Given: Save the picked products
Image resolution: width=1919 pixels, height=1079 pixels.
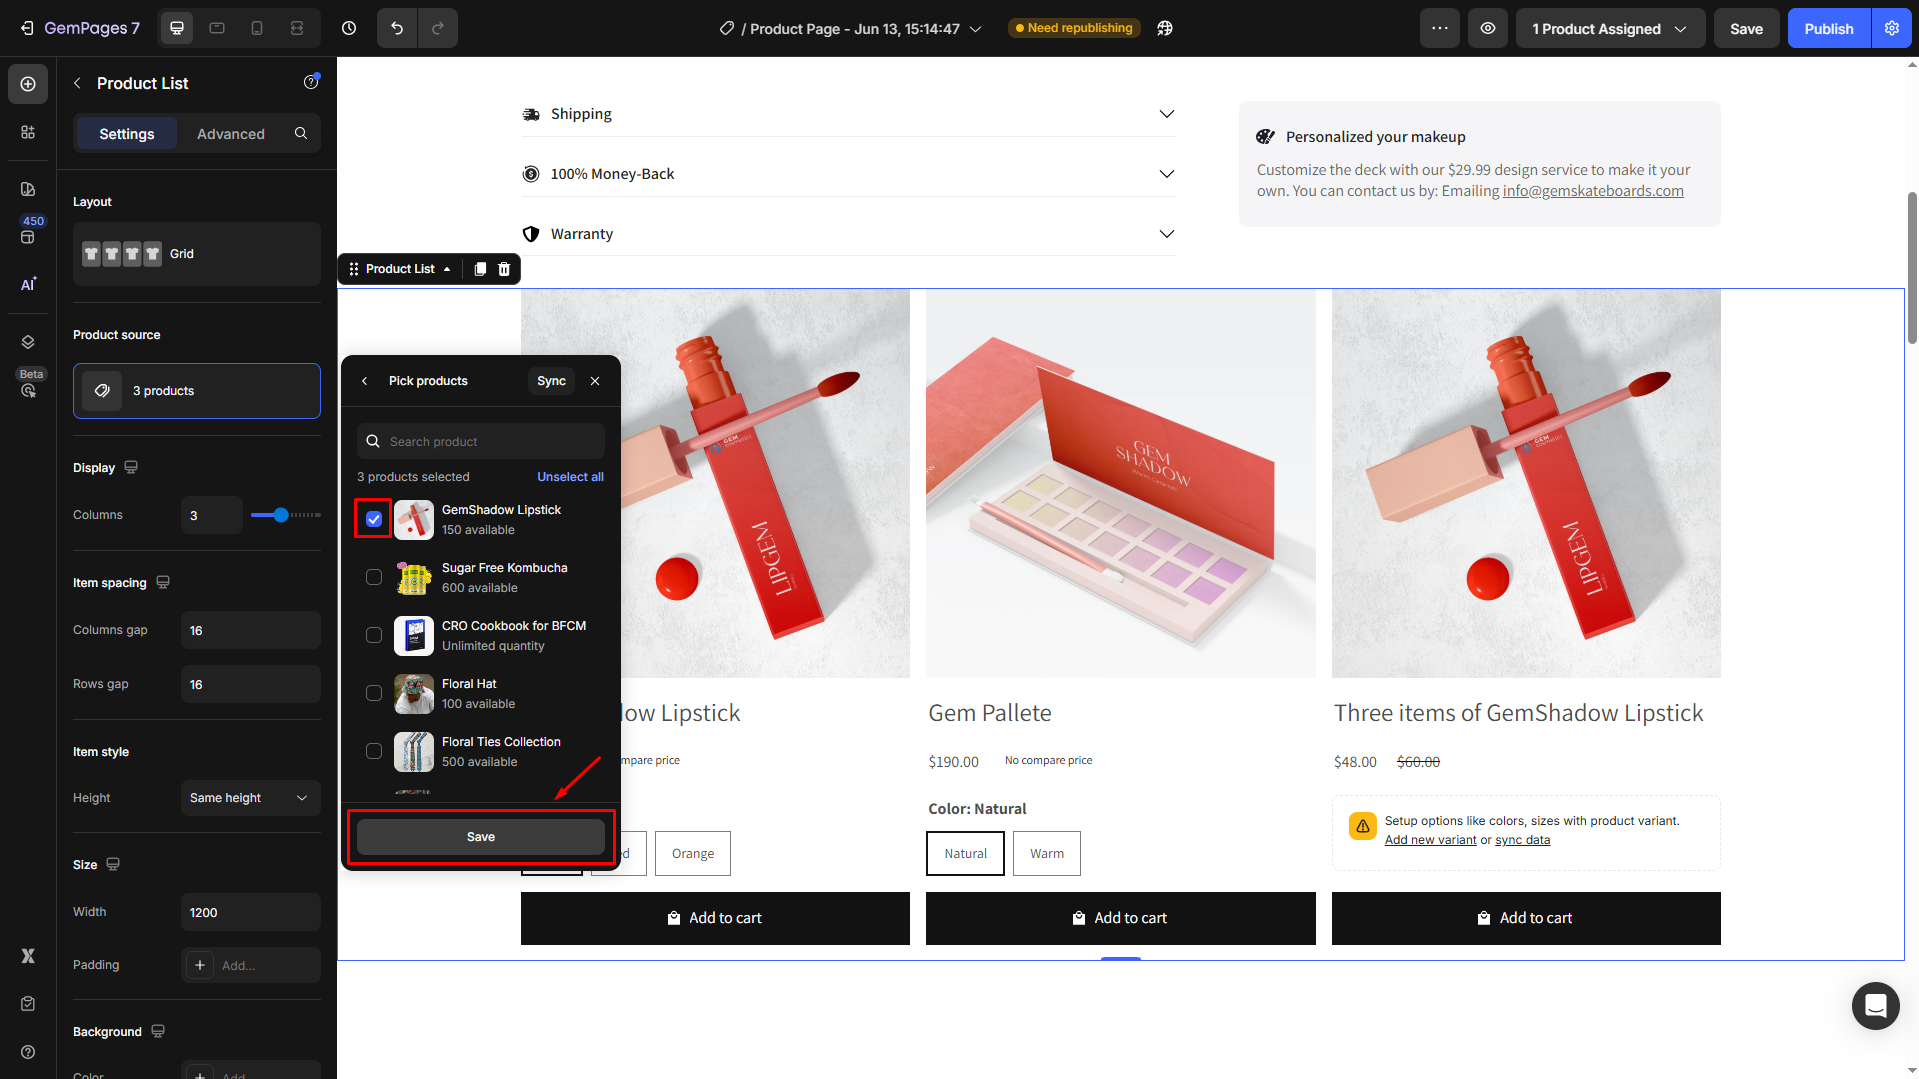Looking at the screenshot, I should [x=481, y=837].
